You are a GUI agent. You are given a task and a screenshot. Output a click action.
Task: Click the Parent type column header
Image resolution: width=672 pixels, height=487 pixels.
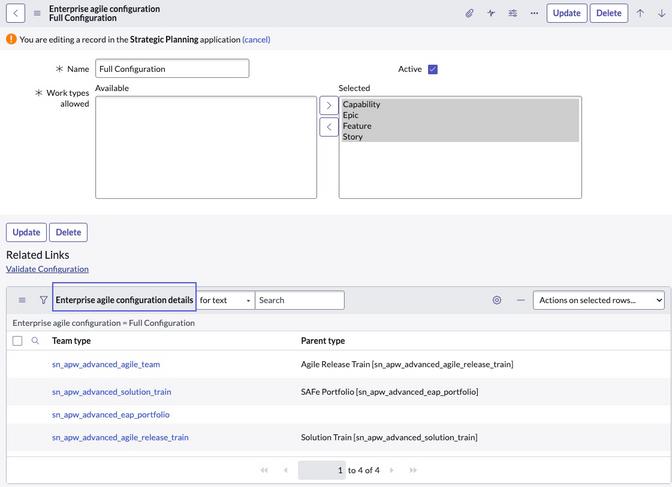[x=323, y=341]
